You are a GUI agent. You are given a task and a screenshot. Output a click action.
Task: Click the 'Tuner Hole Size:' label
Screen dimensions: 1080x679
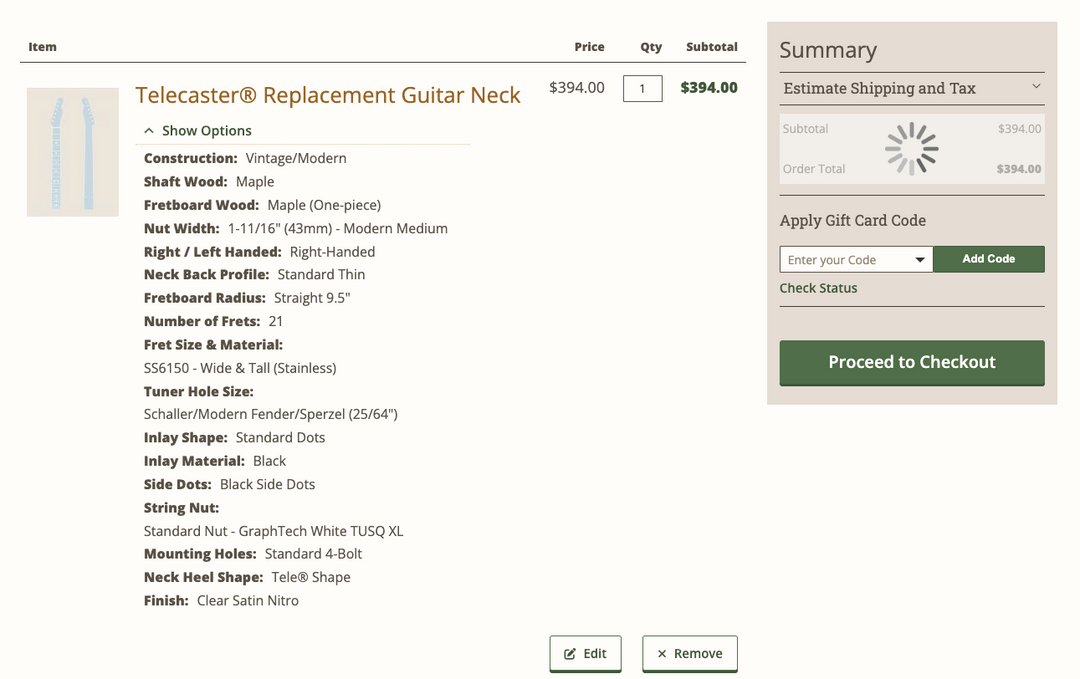click(198, 392)
